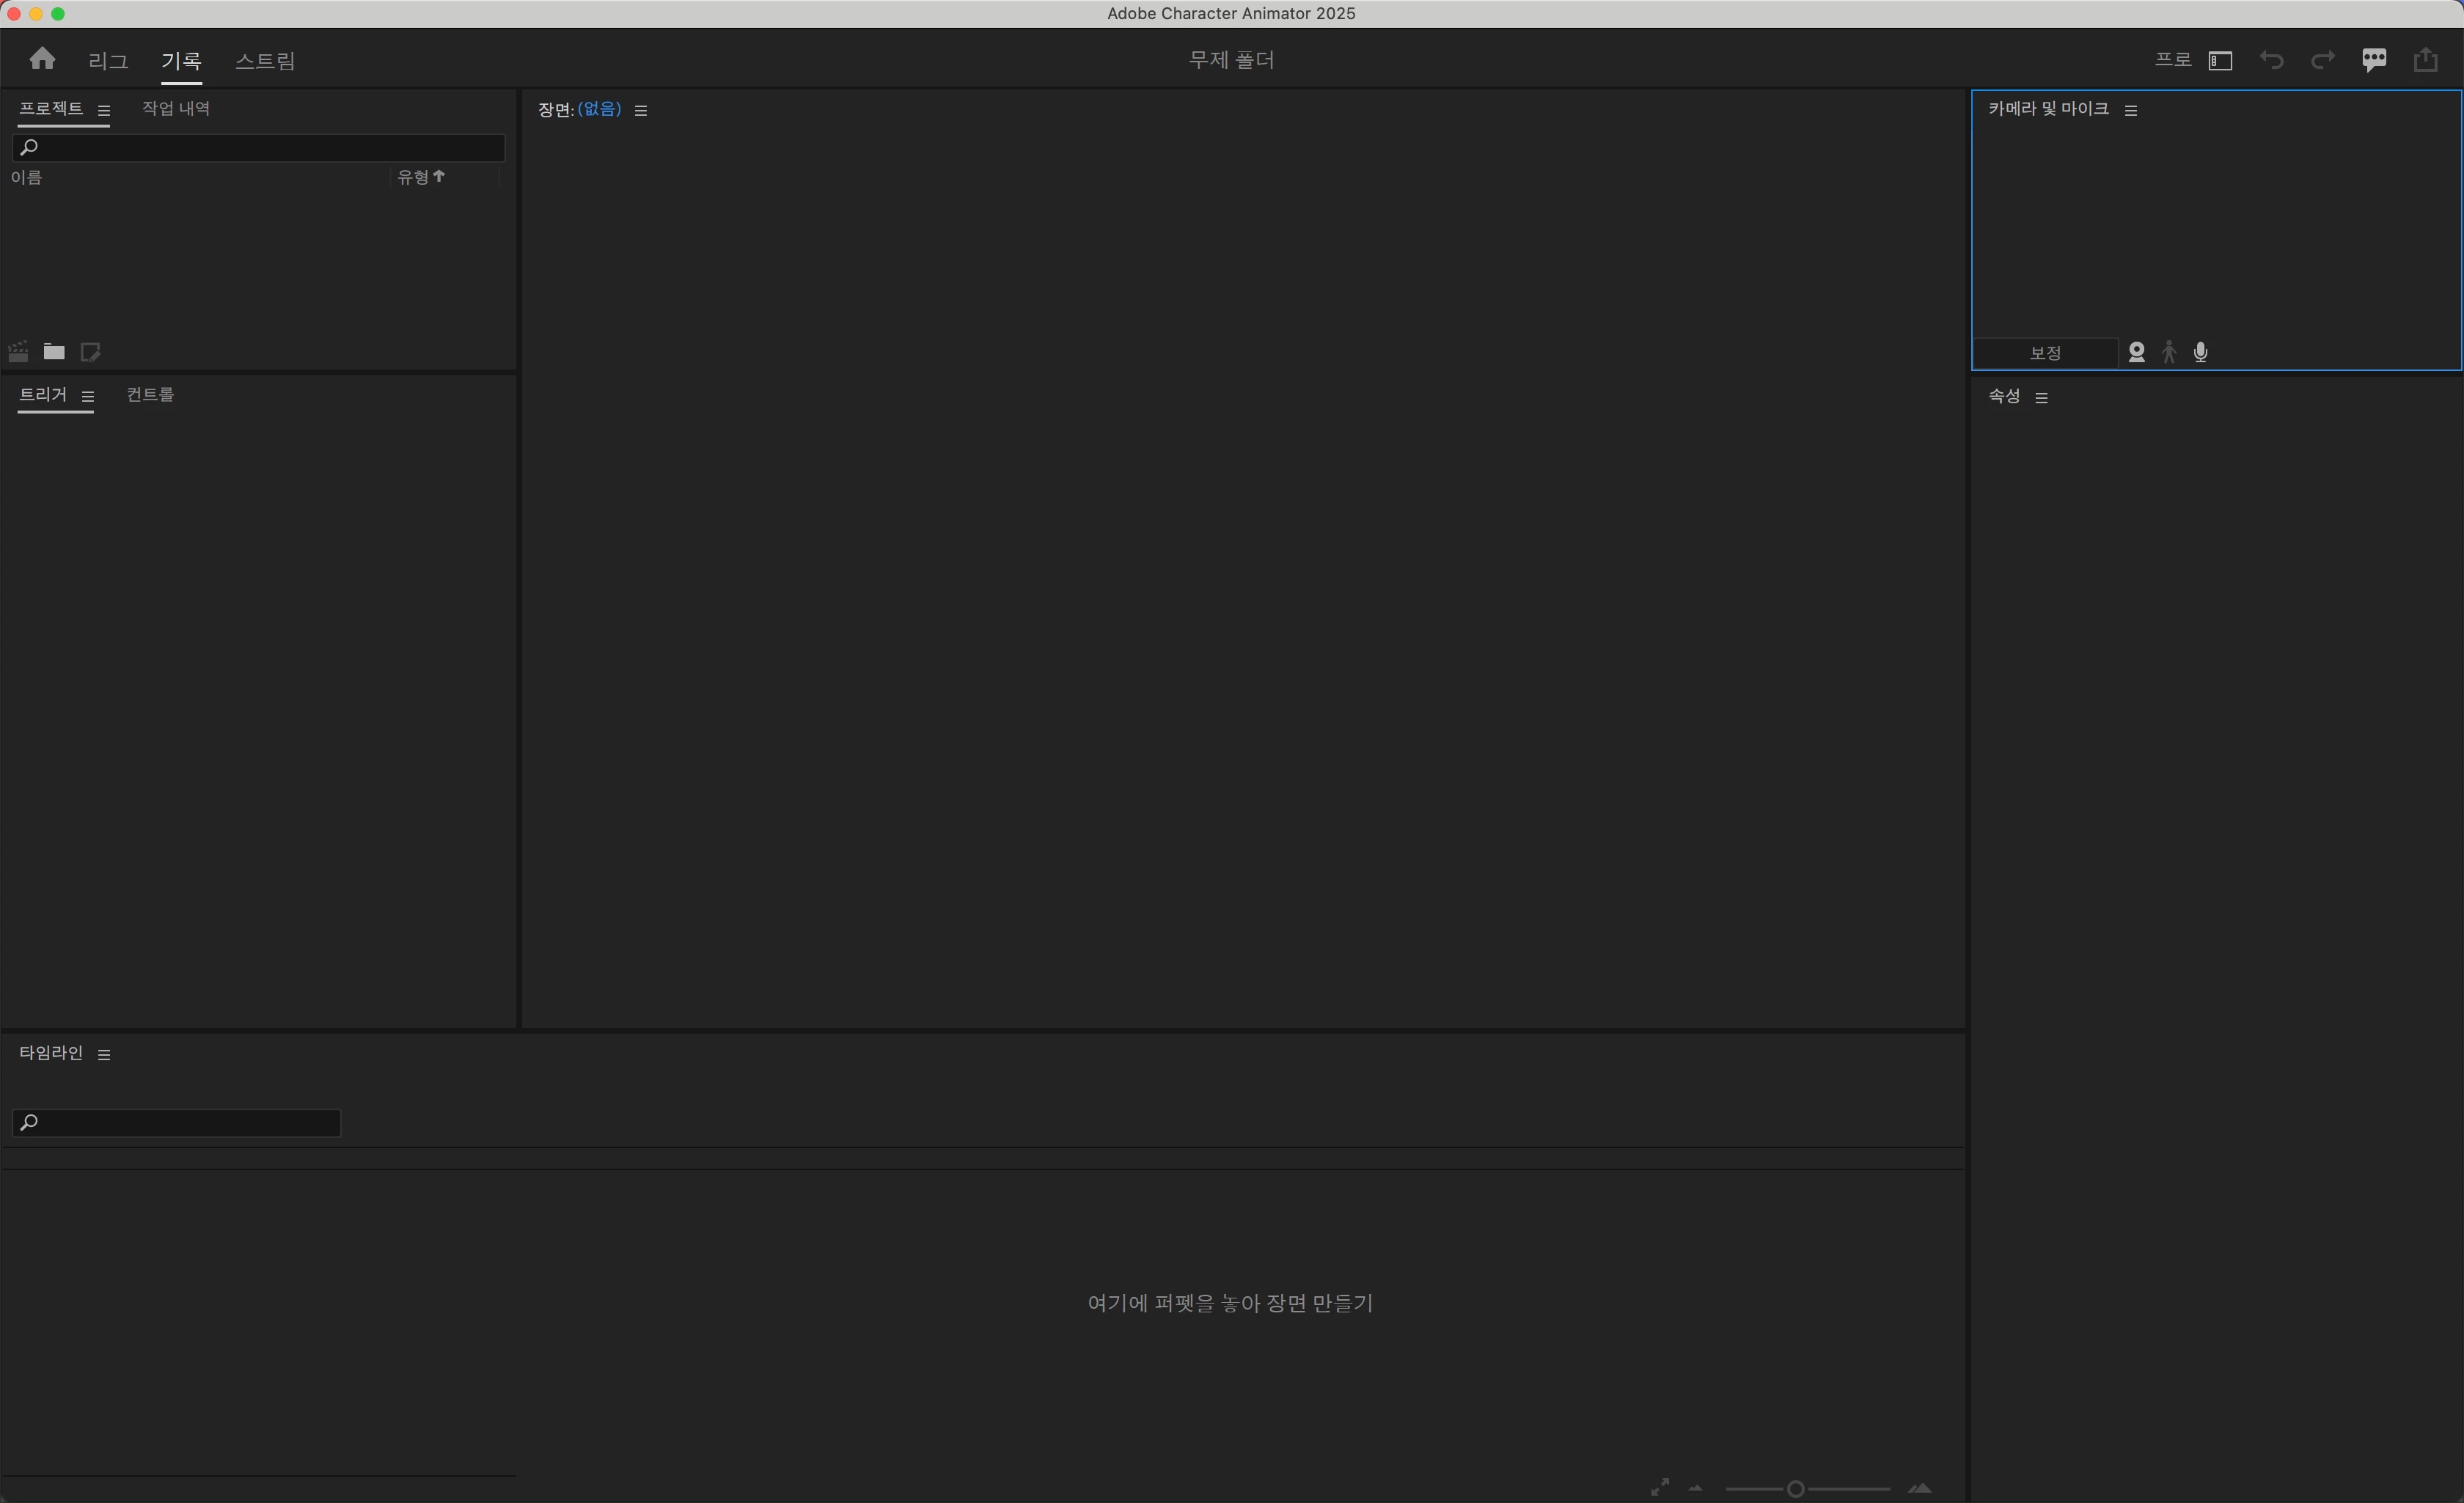The height and width of the screenshot is (1503, 2464).
Task: Open the 카메라 및 마이크 panel menu
Action: click(2131, 110)
